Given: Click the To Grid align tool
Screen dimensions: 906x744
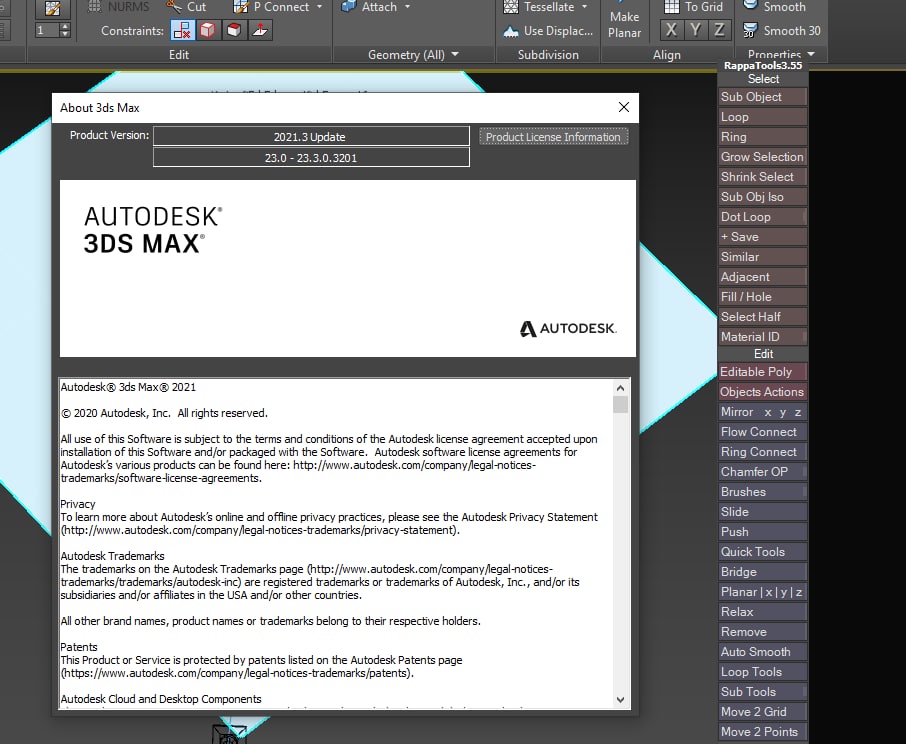Looking at the screenshot, I should tap(693, 7).
